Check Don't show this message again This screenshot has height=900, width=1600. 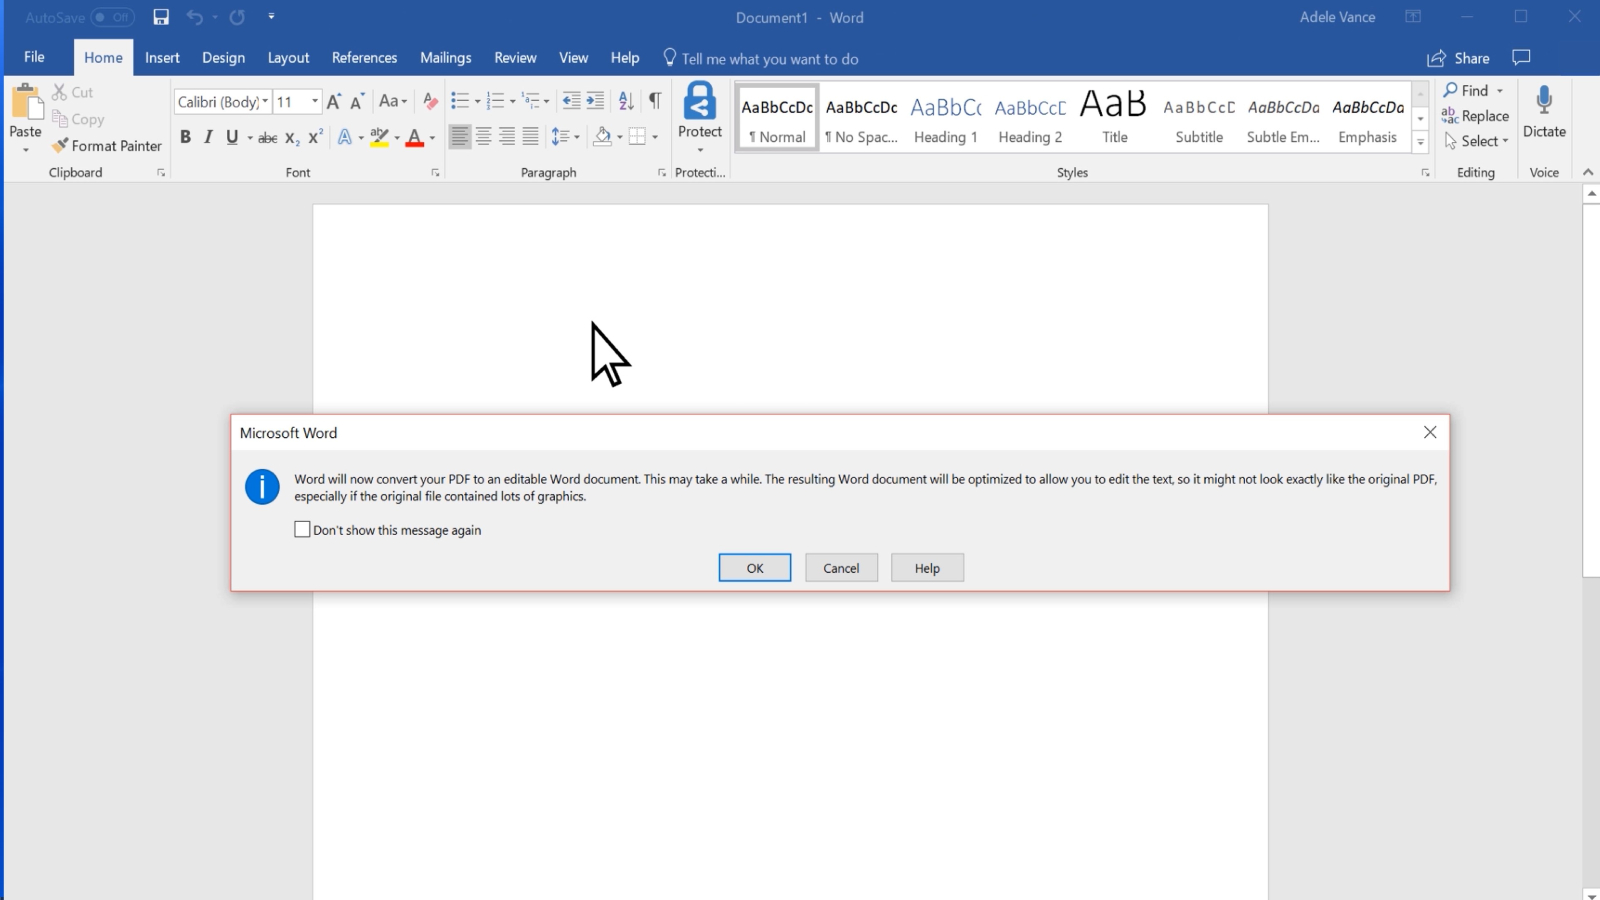click(x=302, y=529)
